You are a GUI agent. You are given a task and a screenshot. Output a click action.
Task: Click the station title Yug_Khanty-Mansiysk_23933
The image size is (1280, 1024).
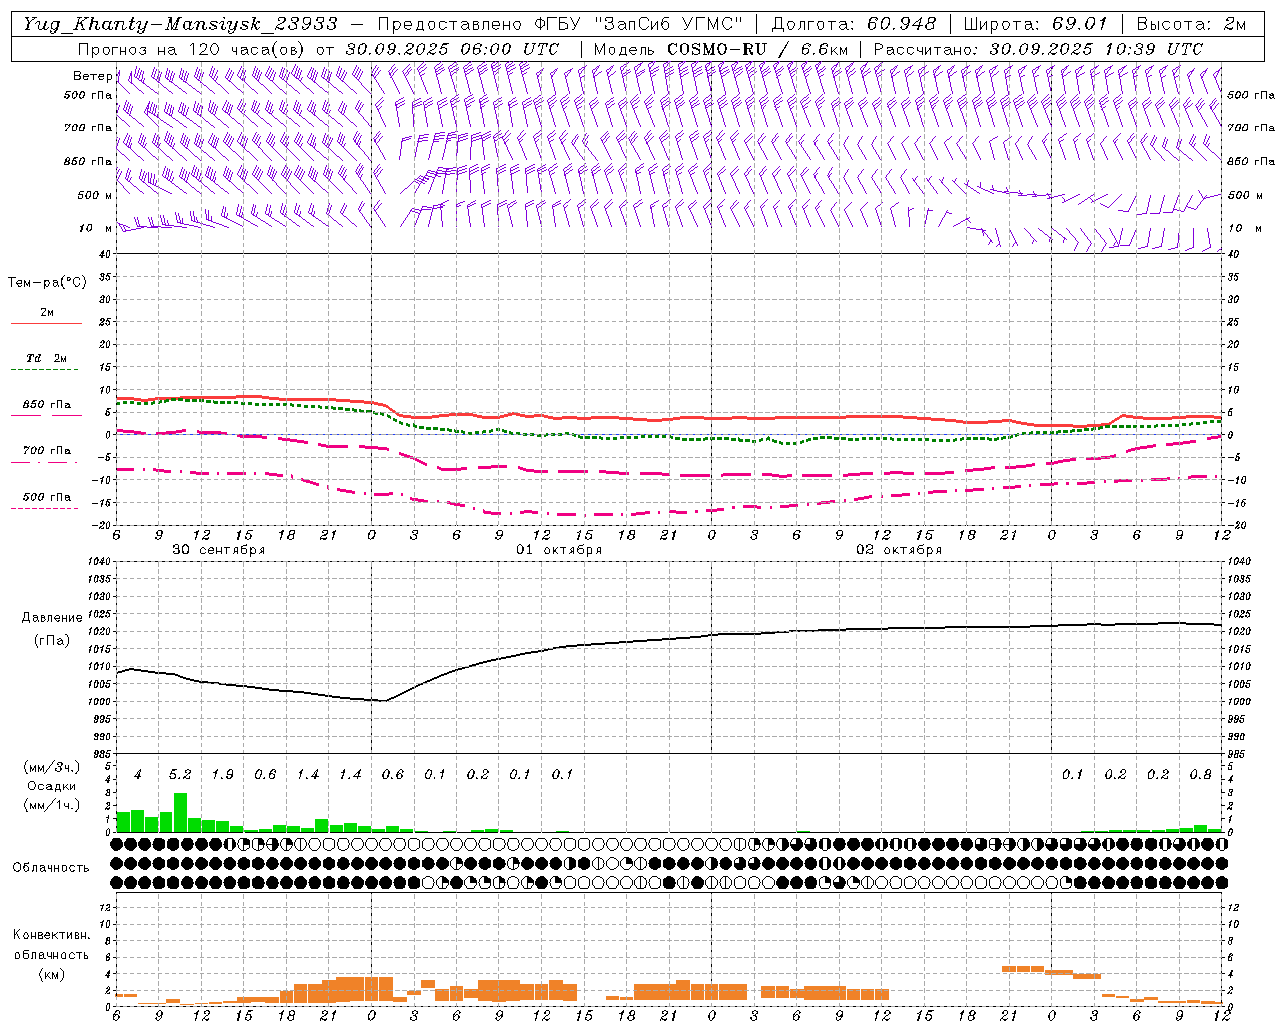coord(180,24)
